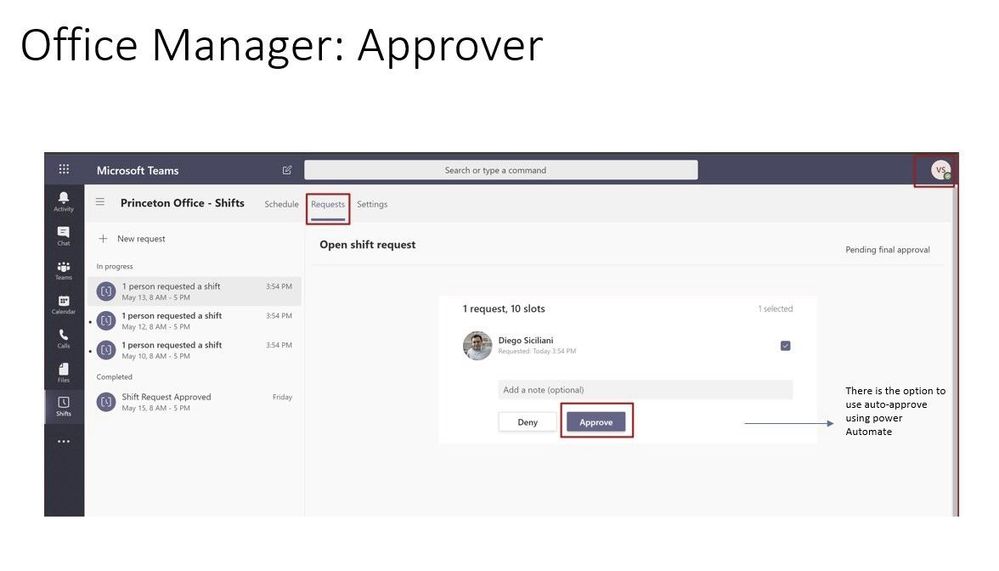999x571 pixels.
Task: Click the compose new chat icon
Action: click(287, 170)
